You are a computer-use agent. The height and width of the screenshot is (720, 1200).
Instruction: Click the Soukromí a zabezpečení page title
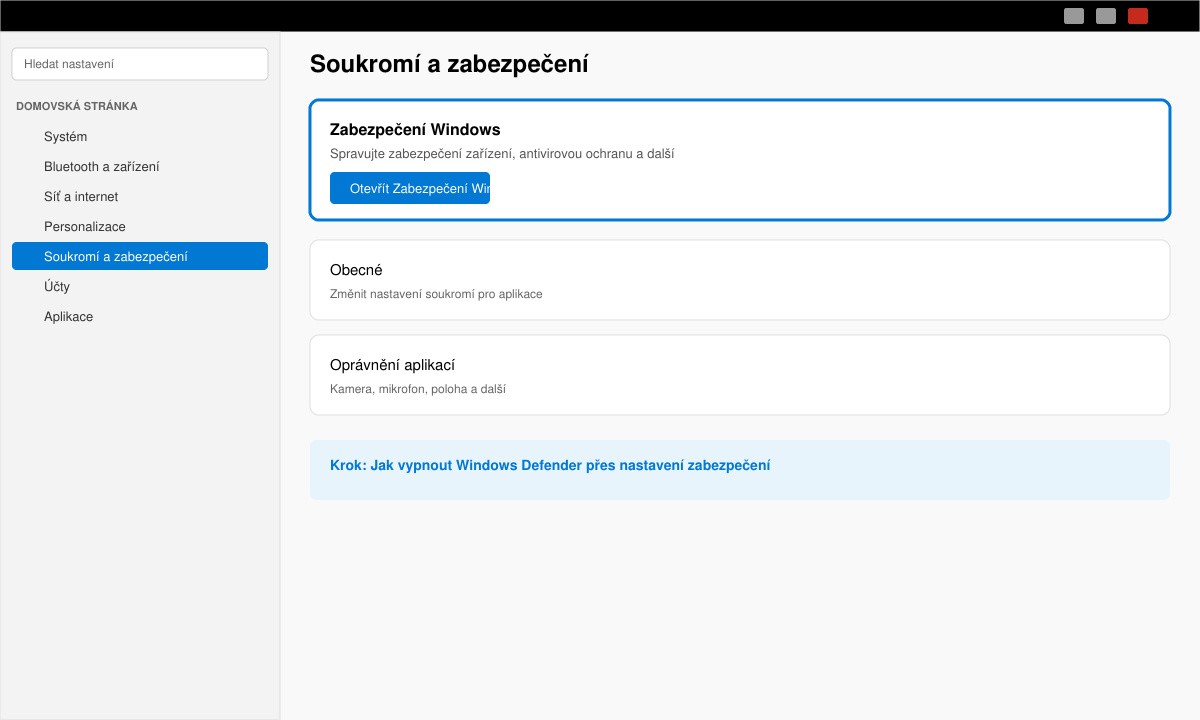click(x=449, y=64)
